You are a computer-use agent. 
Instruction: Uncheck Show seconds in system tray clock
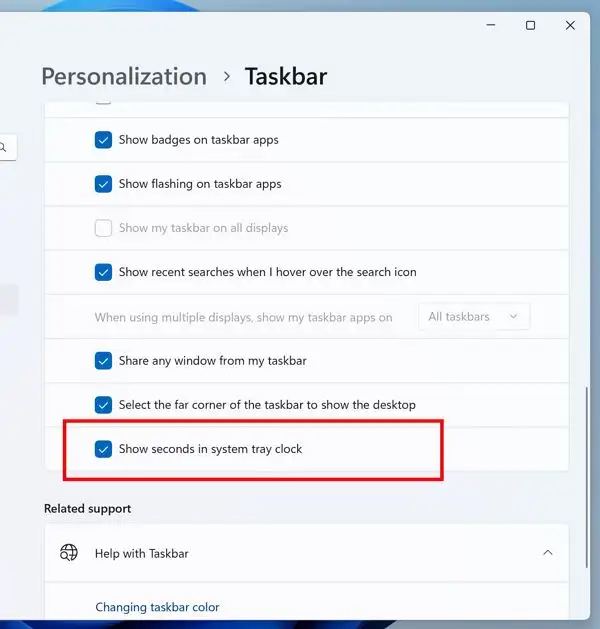pyautogui.click(x=103, y=449)
